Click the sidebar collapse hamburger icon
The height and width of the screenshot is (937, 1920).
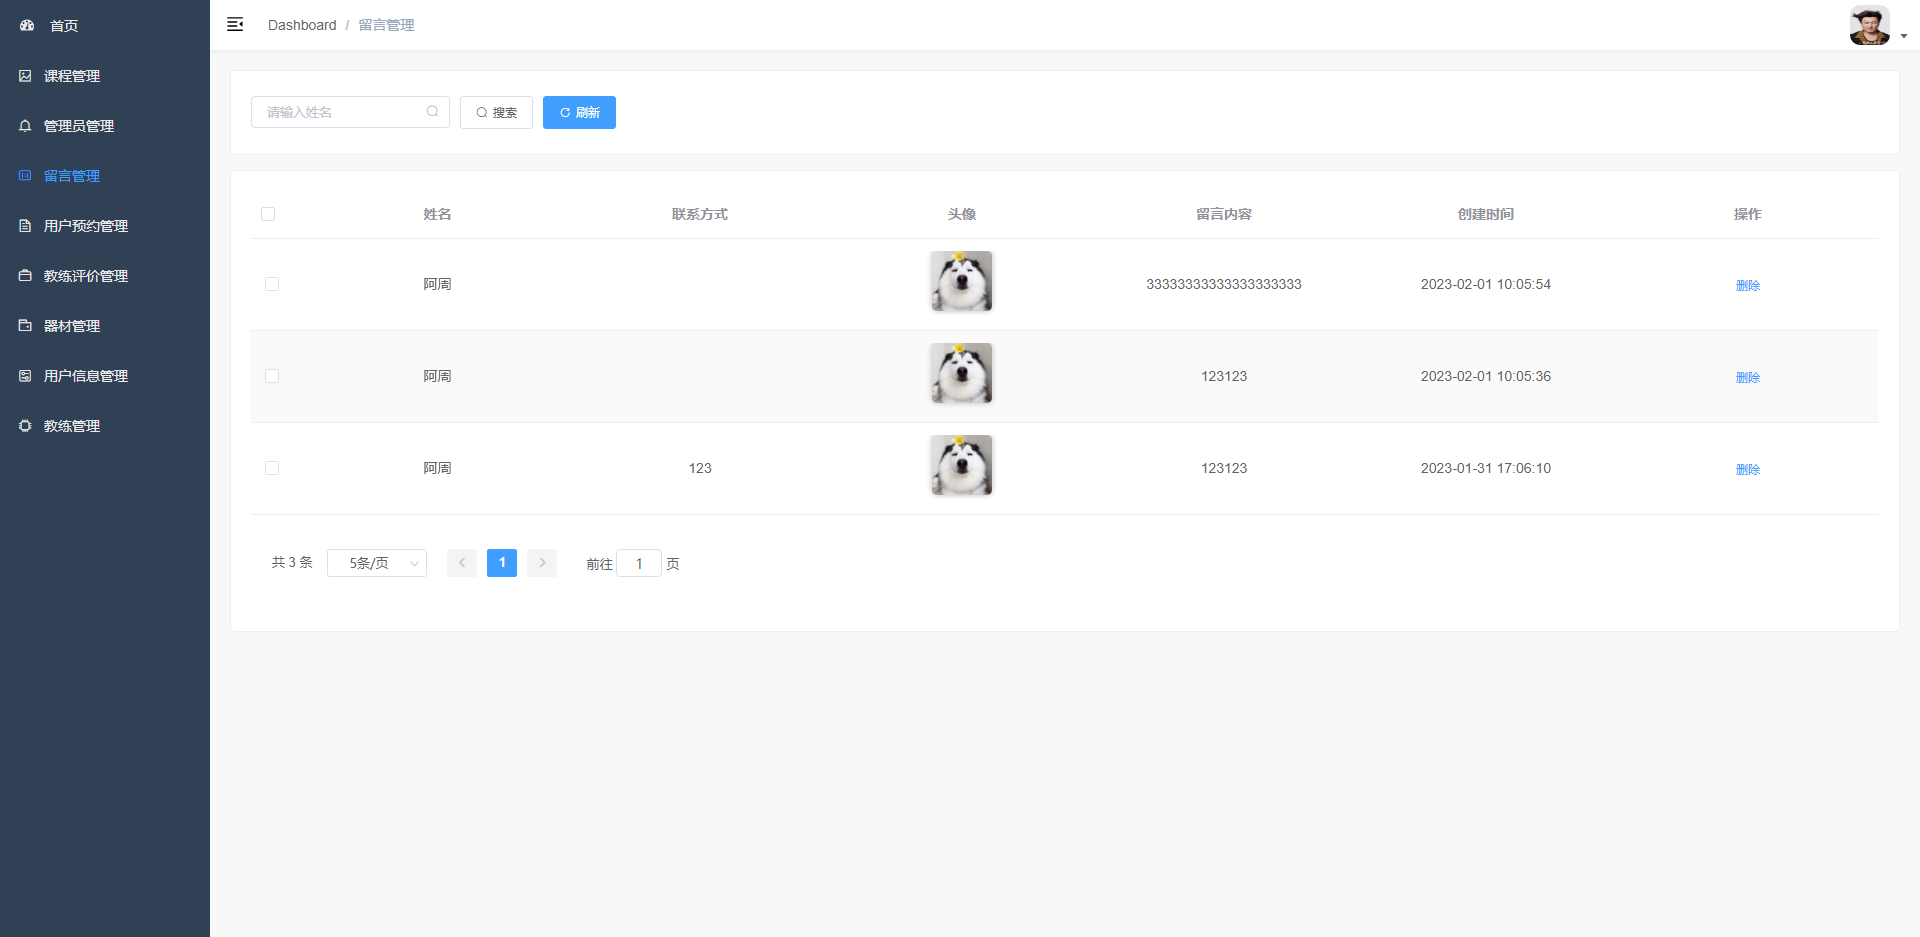[235, 25]
